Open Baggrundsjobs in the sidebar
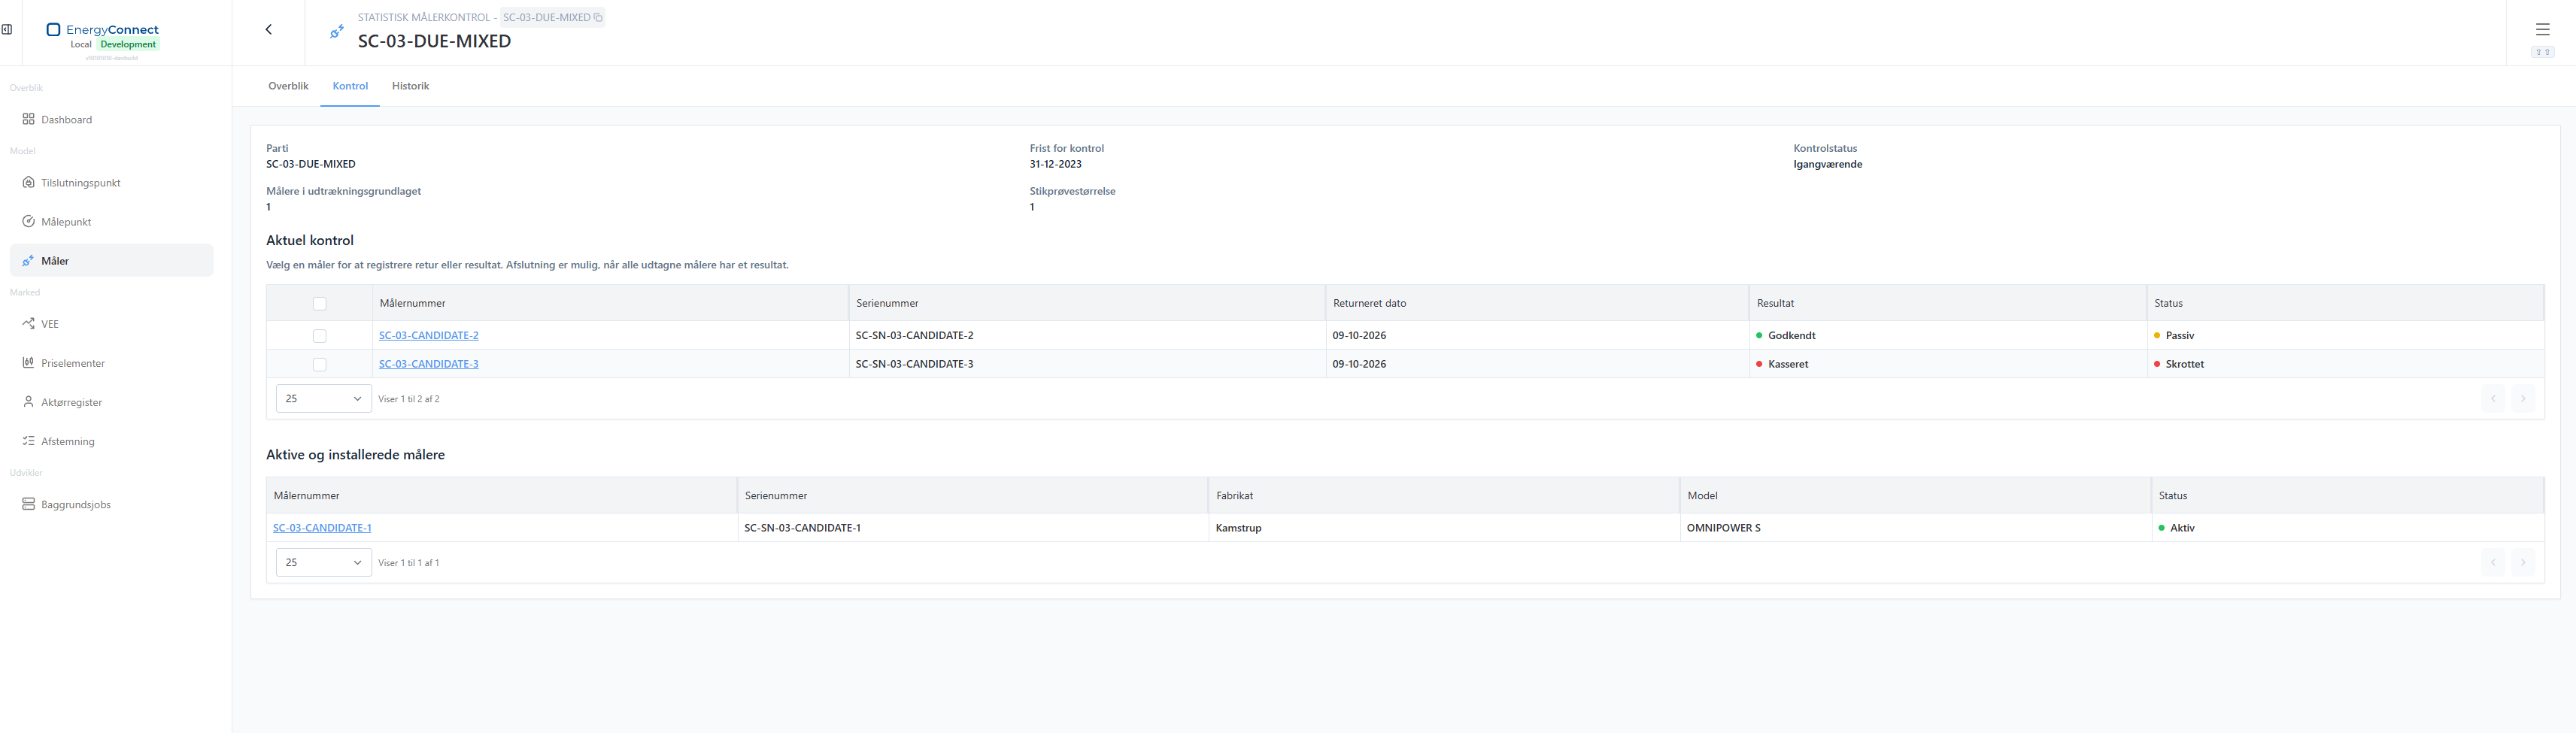Viewport: 2576px width, 733px height. pyautogui.click(x=112, y=504)
